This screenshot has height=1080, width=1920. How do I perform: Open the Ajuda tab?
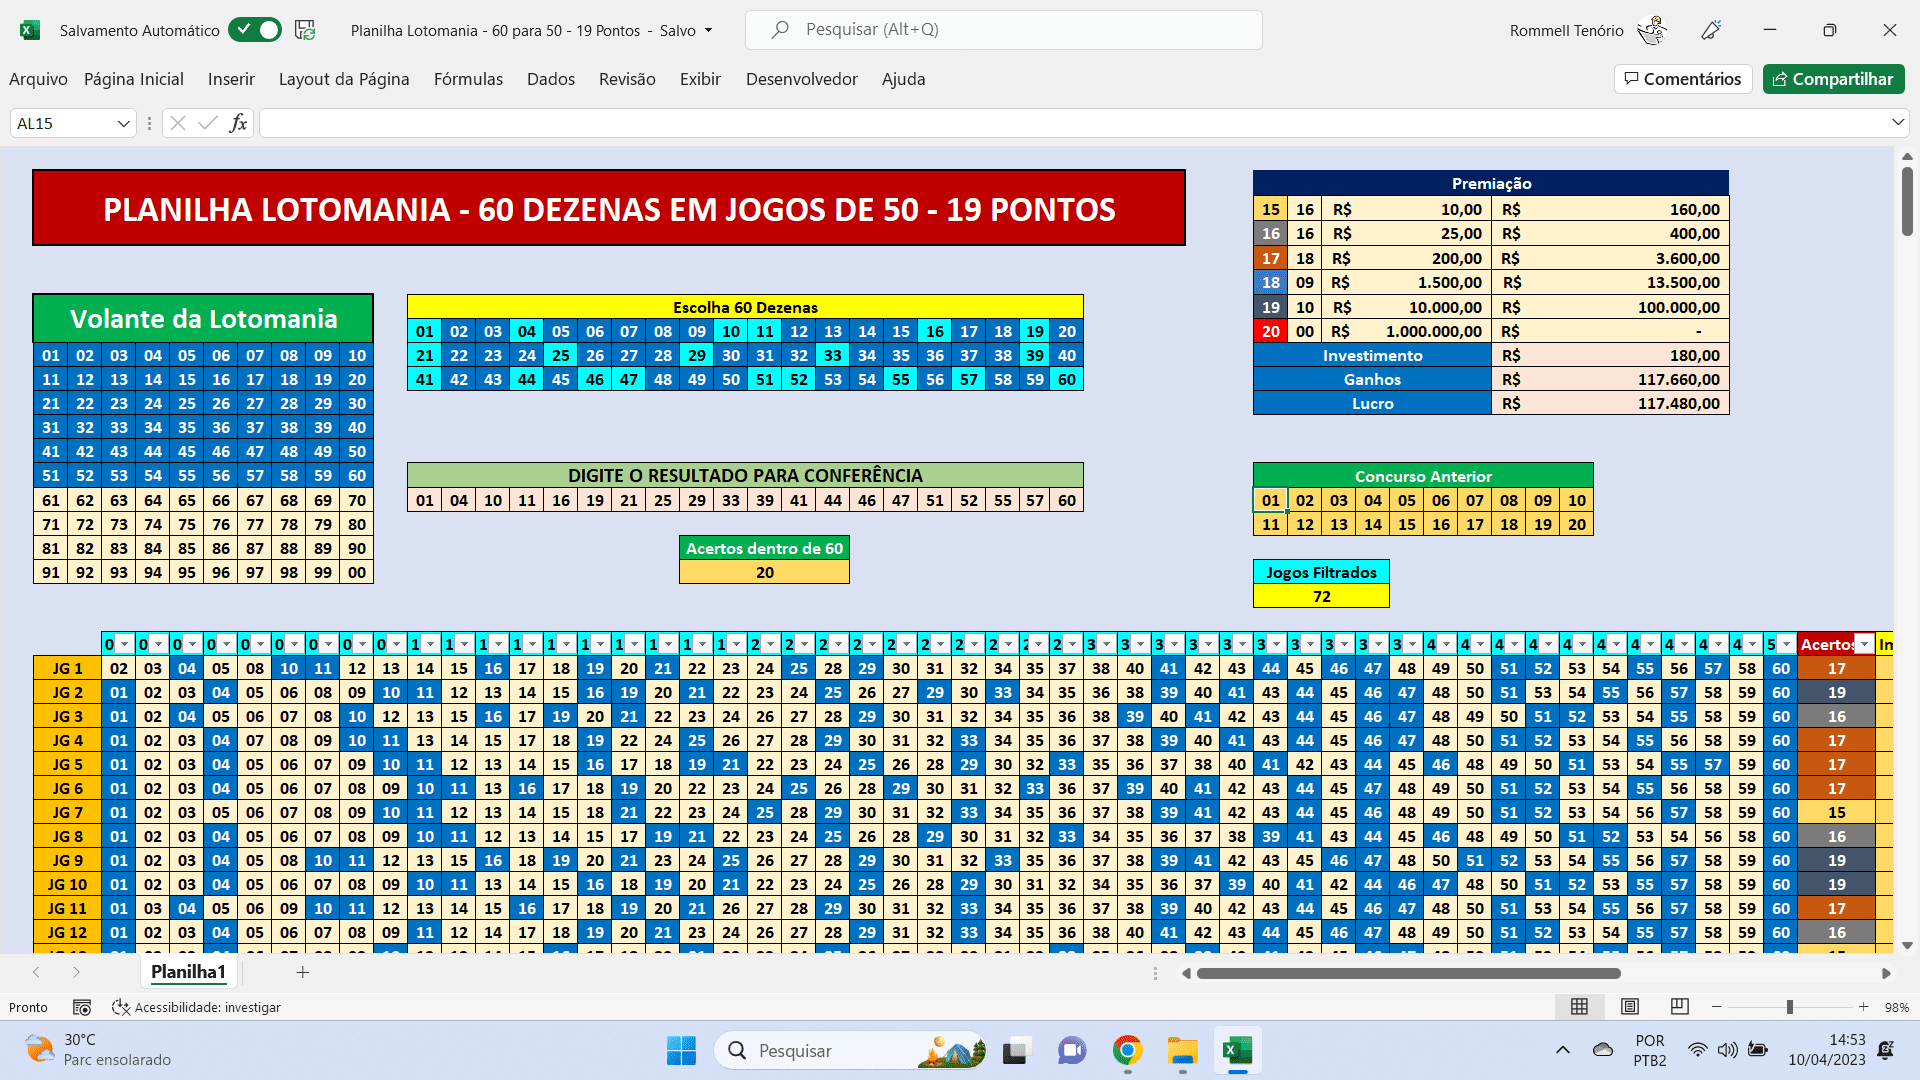903,79
